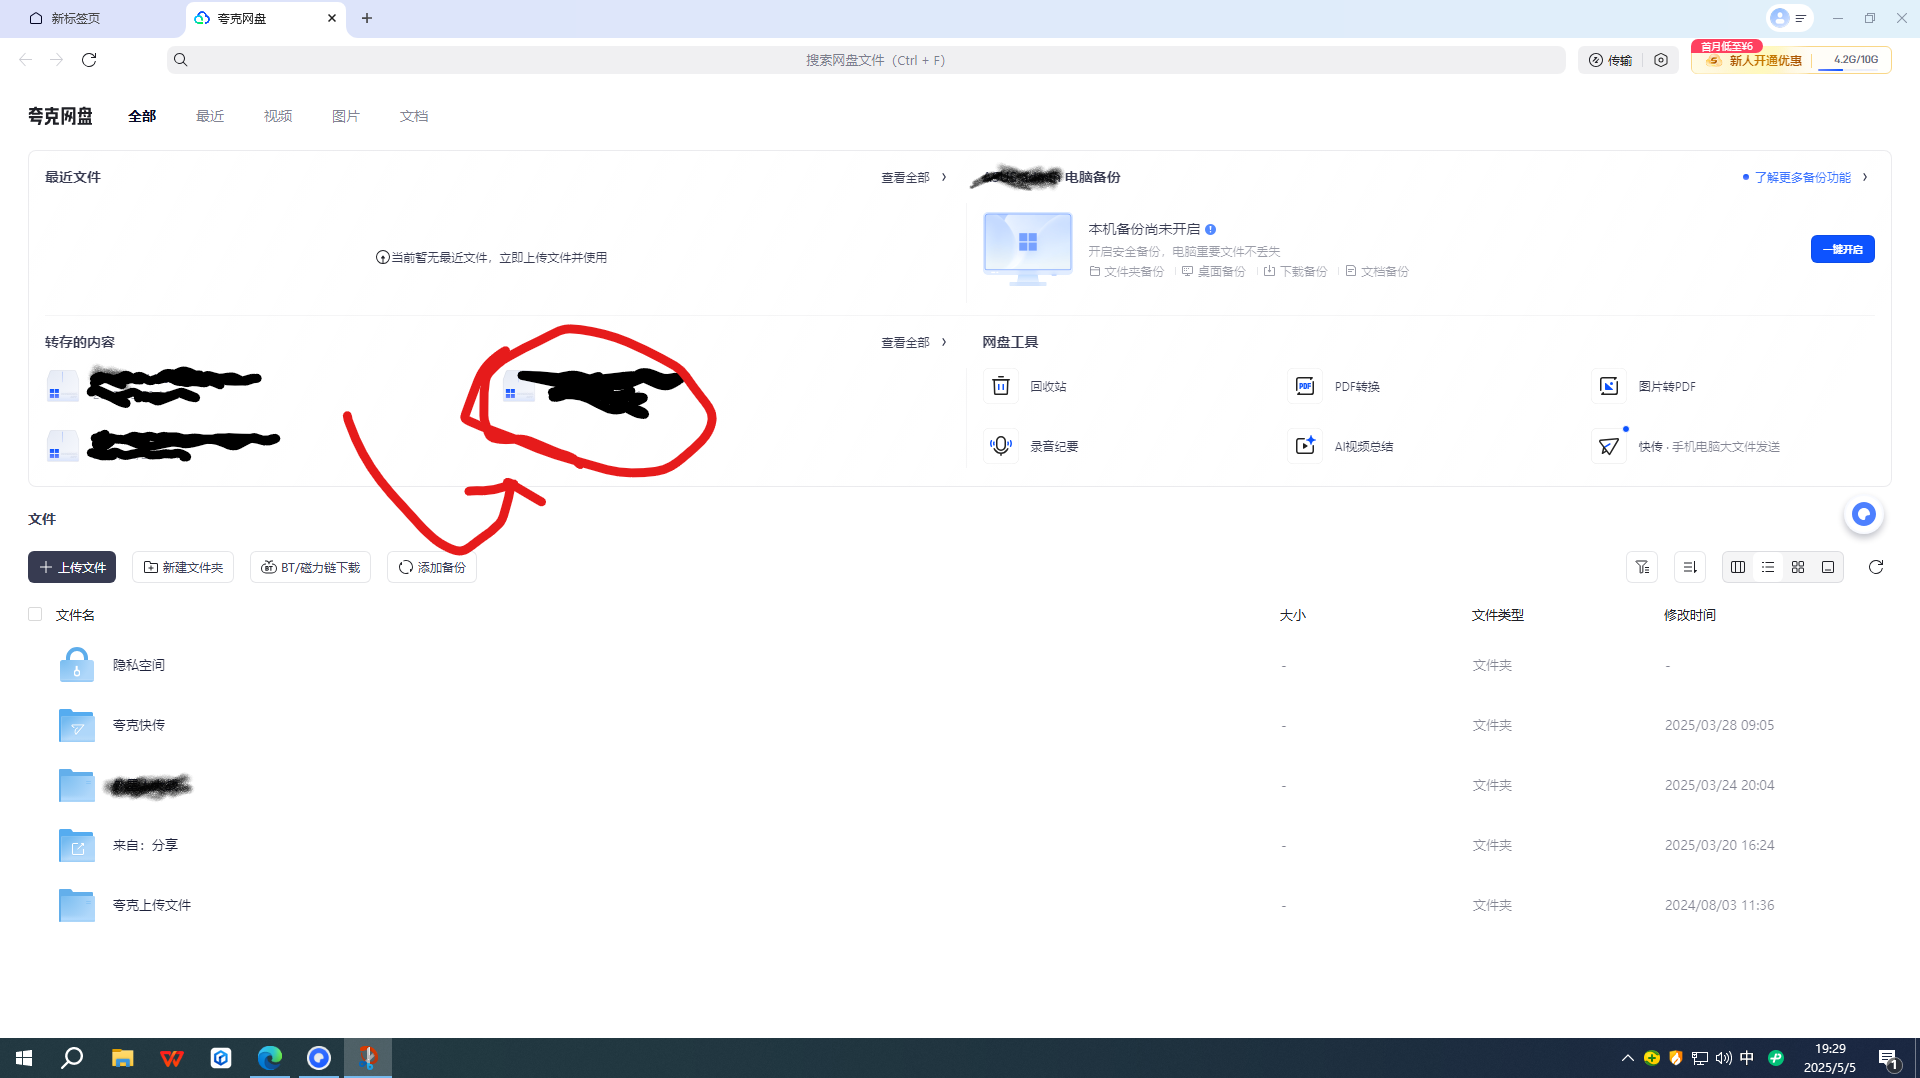Click the info icon beside 本机备份尚未开启
The image size is (1920, 1078).
[1211, 229]
